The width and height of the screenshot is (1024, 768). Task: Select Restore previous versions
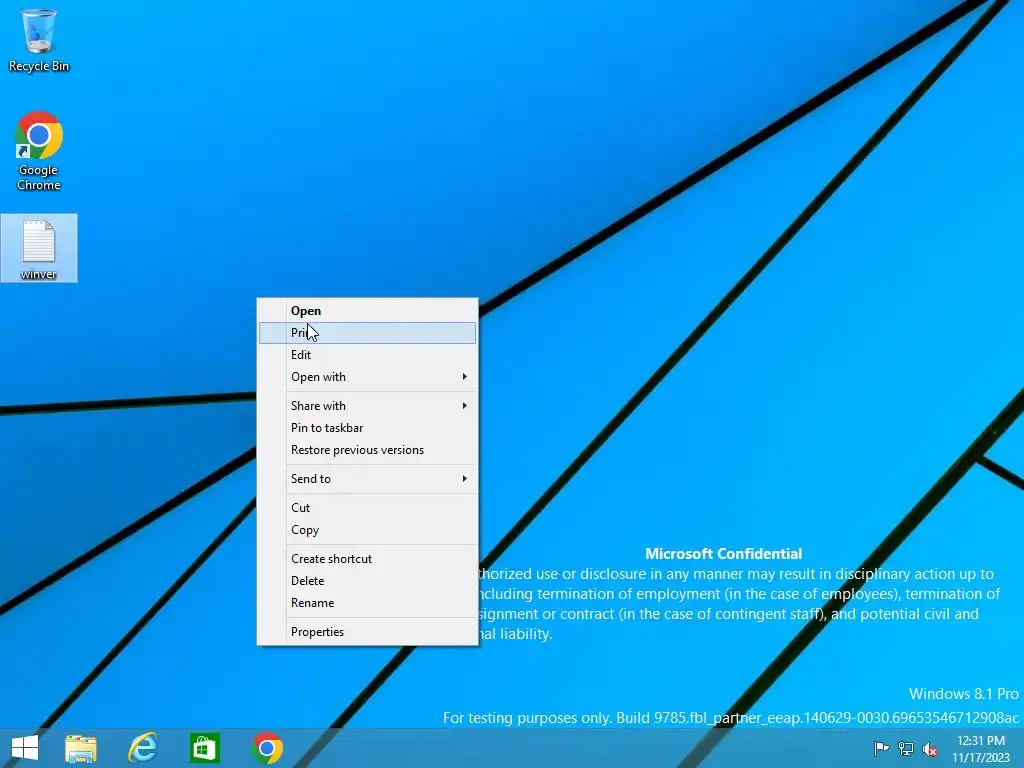367,450
